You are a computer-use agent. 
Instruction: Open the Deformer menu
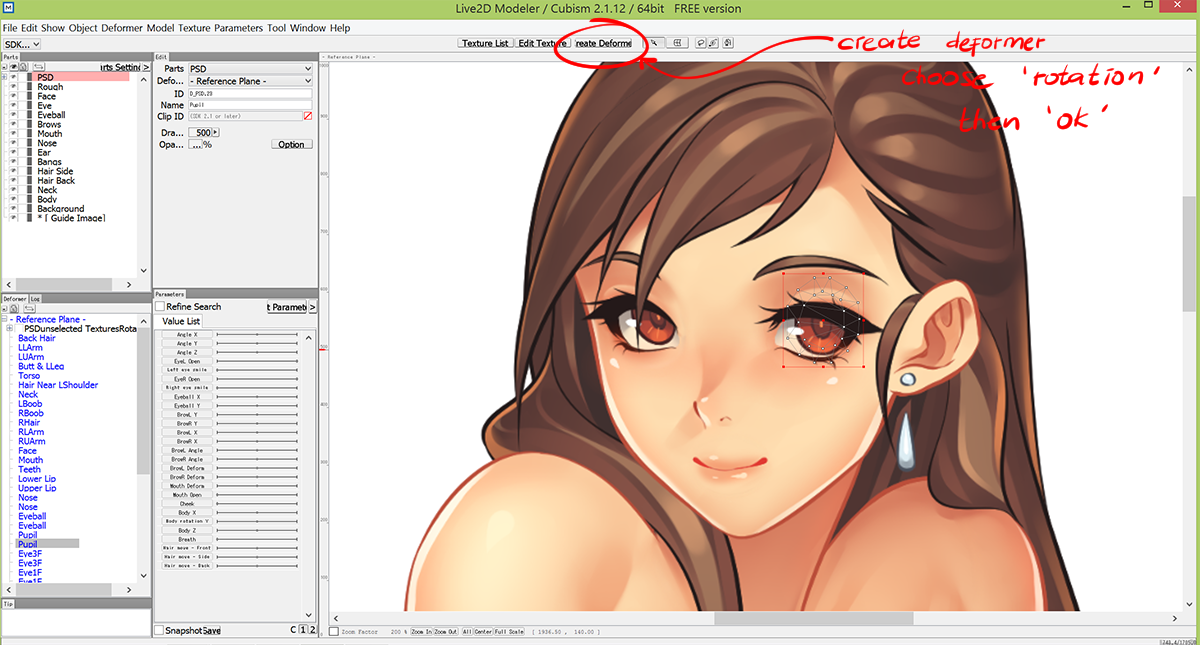click(124, 28)
